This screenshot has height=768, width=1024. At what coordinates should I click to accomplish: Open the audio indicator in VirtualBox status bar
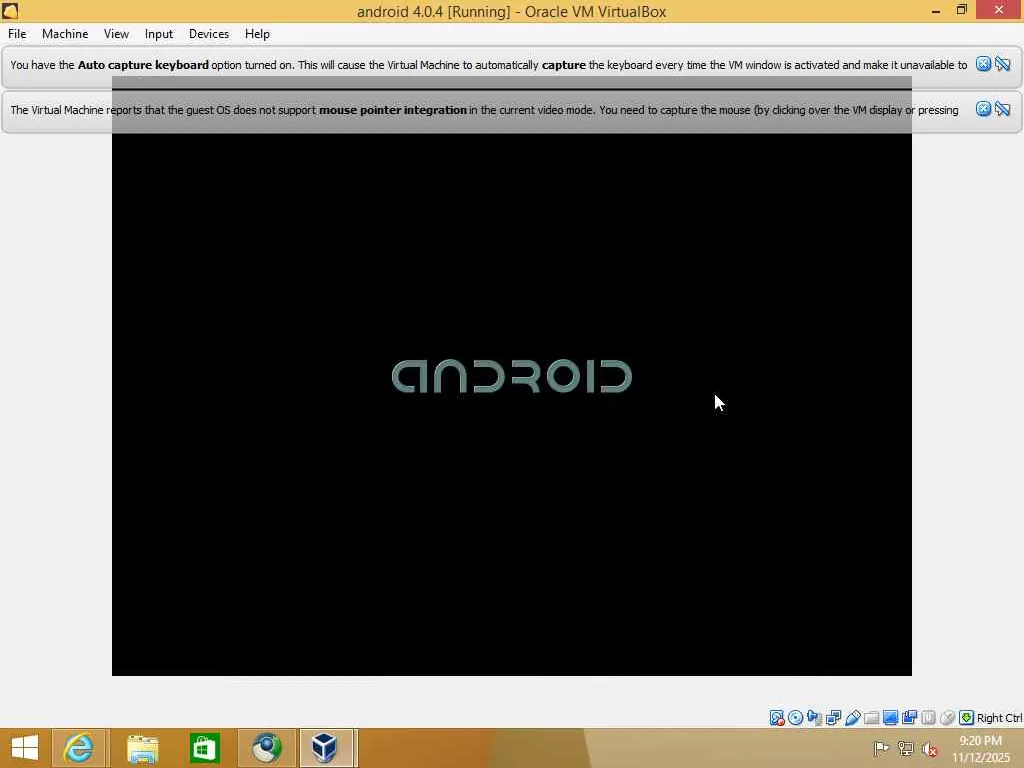pyautogui.click(x=814, y=718)
